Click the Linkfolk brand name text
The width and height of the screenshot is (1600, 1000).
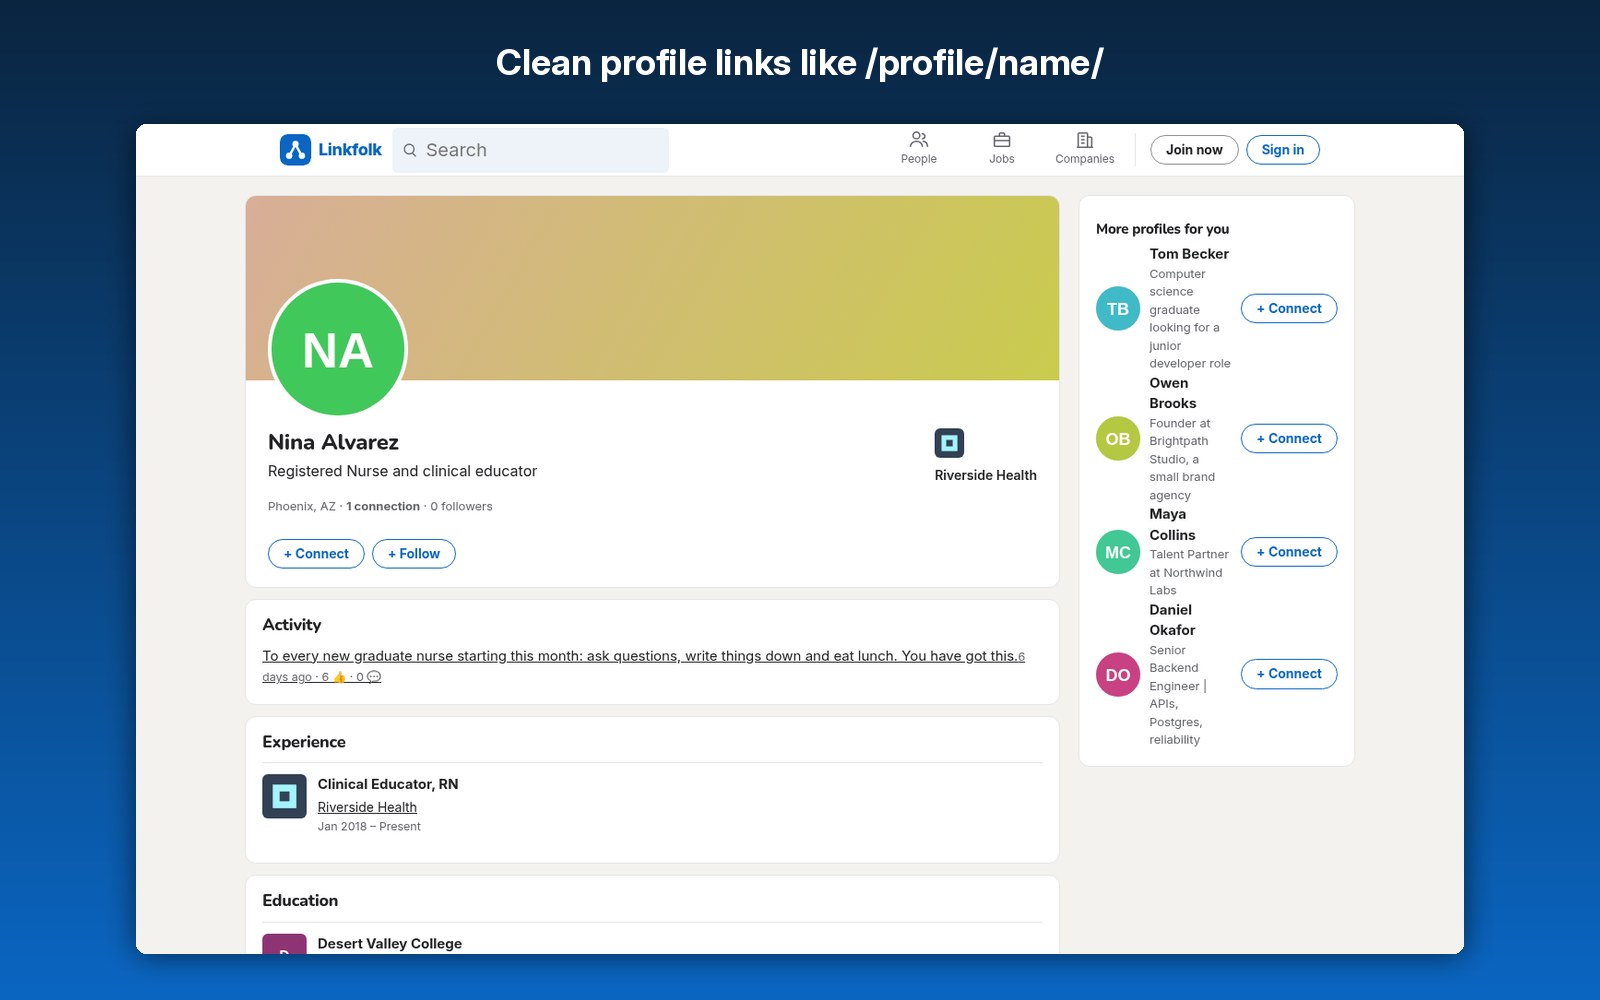(350, 150)
